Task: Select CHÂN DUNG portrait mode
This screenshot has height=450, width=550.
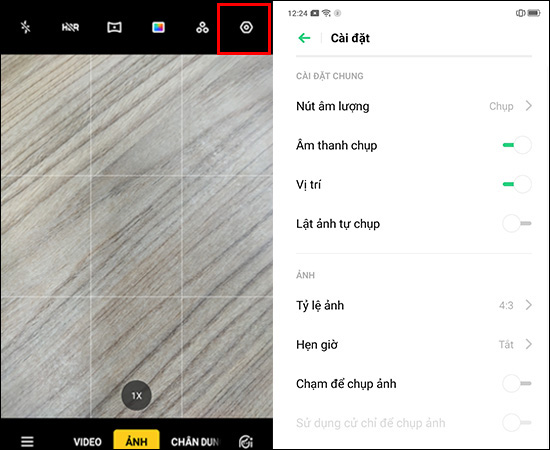Action: point(195,442)
